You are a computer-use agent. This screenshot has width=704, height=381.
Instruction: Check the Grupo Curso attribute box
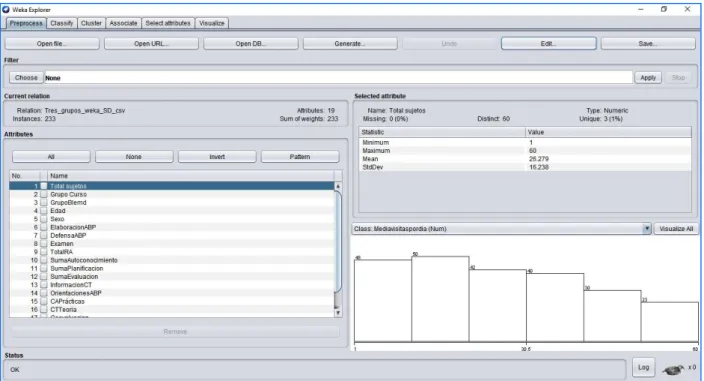point(44,194)
